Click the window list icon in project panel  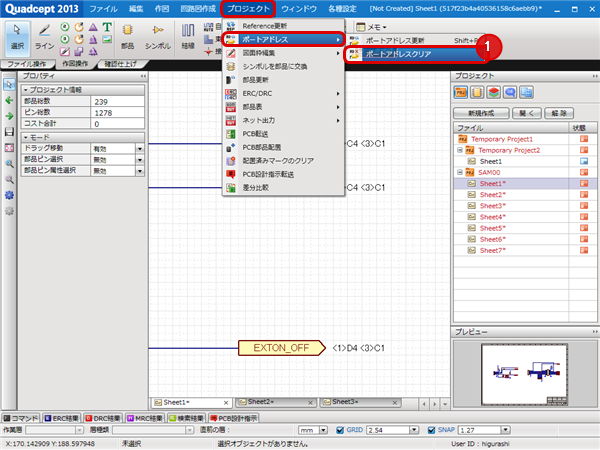coord(527,92)
